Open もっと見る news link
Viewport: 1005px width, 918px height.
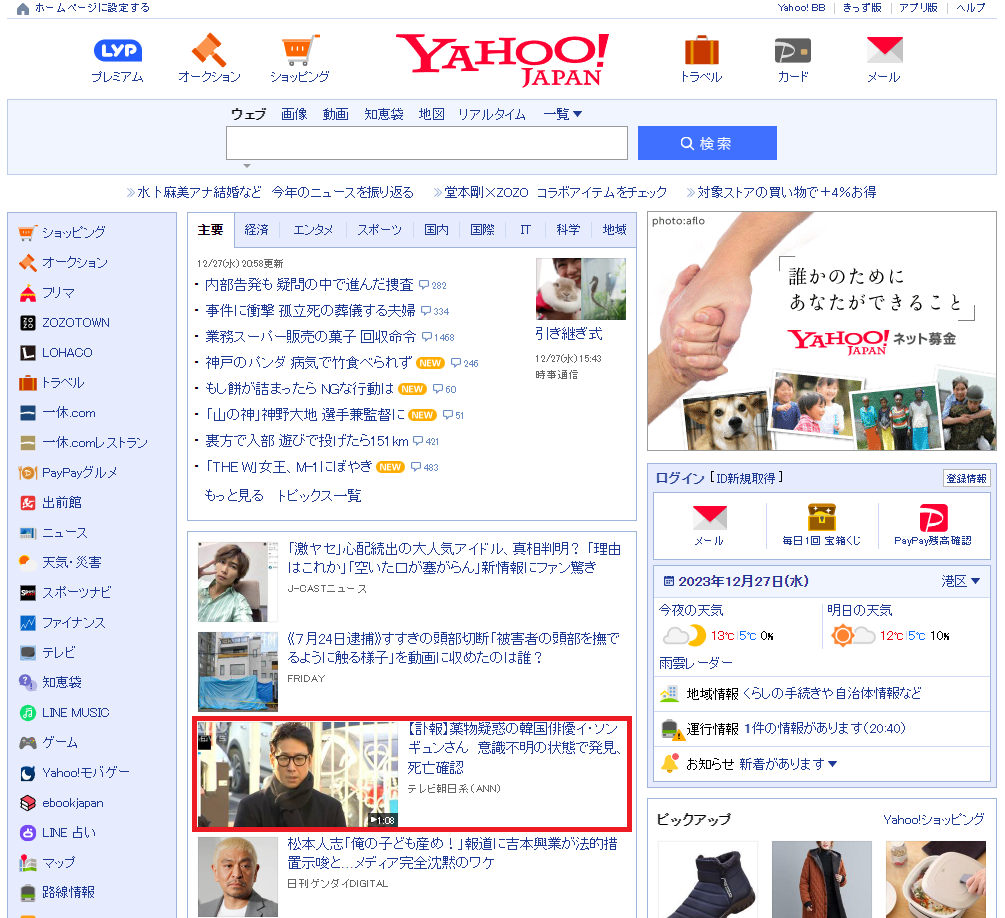point(234,496)
